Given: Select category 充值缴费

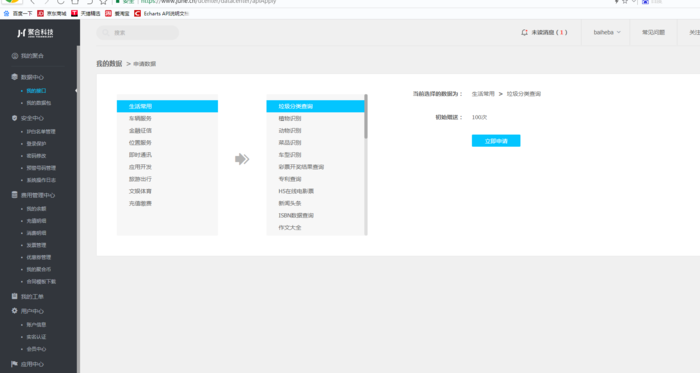Looking at the screenshot, I should 167,203.
